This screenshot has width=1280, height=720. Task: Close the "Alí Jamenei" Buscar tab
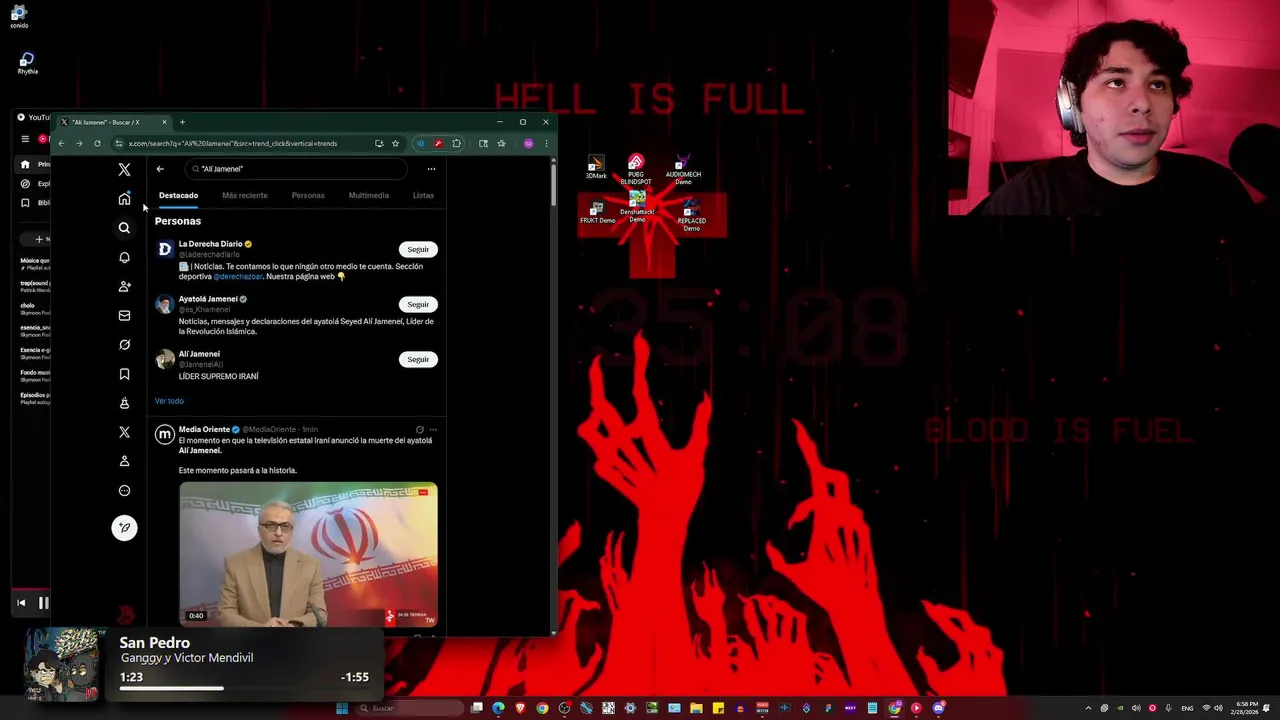164,122
